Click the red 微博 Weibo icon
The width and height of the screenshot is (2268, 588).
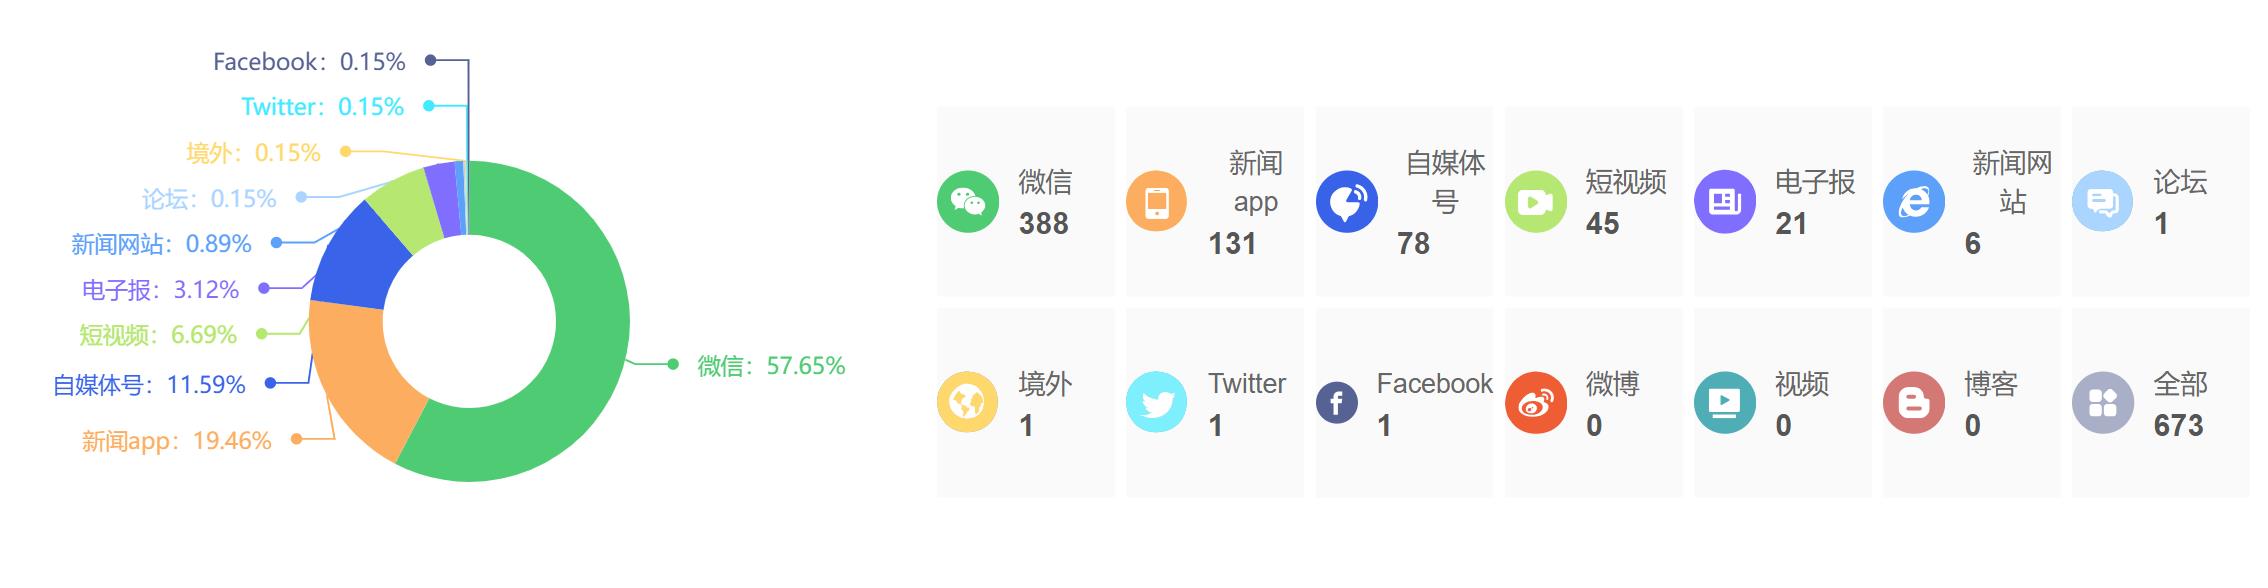(x=1535, y=403)
